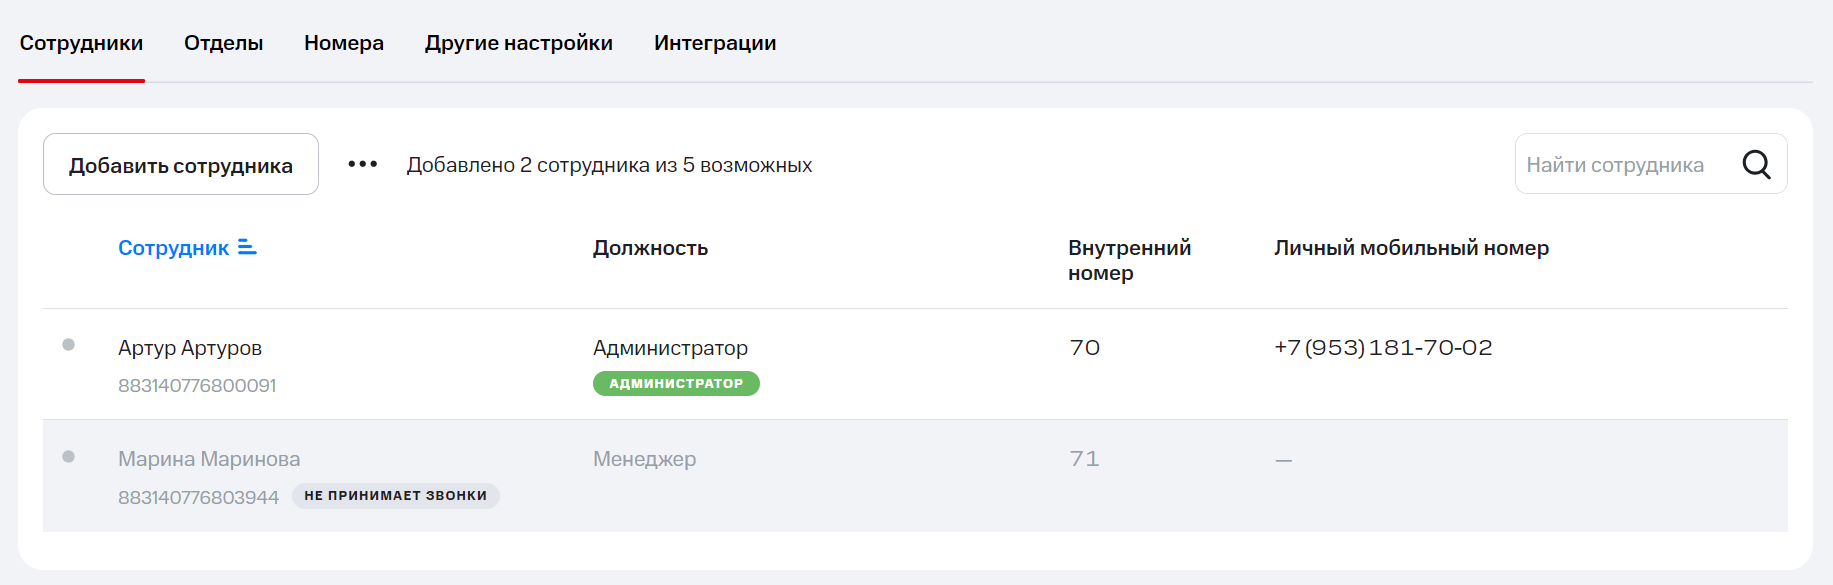
Task: Sort by the Сотрудник column header
Action: (x=173, y=248)
